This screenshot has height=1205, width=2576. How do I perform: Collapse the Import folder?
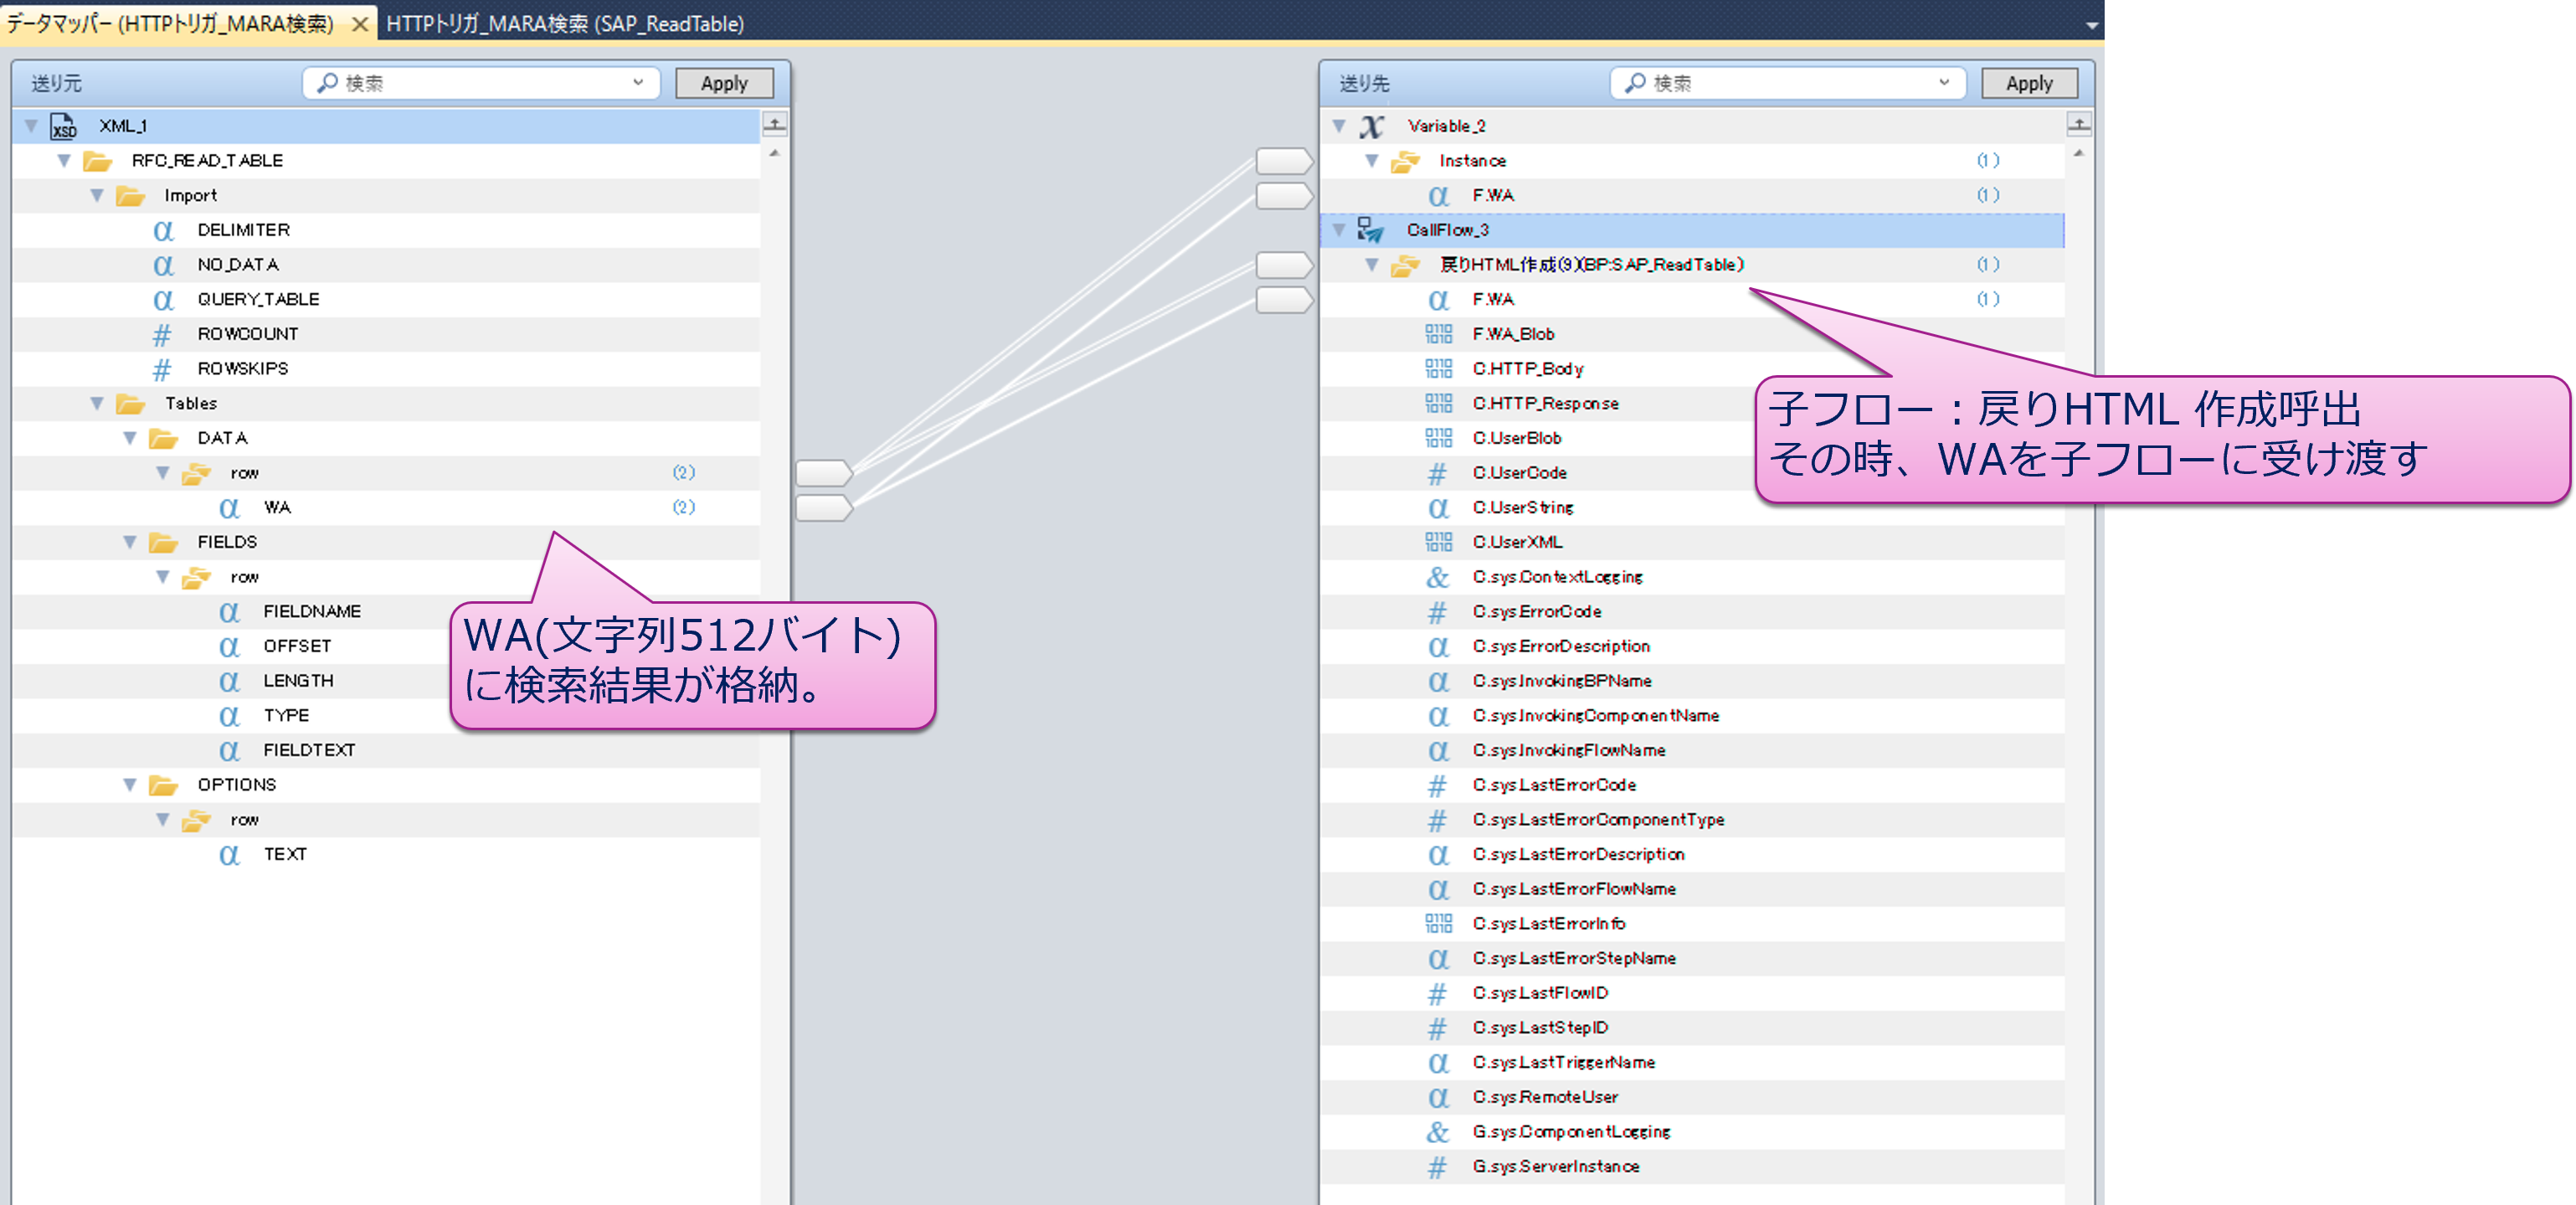[x=97, y=196]
